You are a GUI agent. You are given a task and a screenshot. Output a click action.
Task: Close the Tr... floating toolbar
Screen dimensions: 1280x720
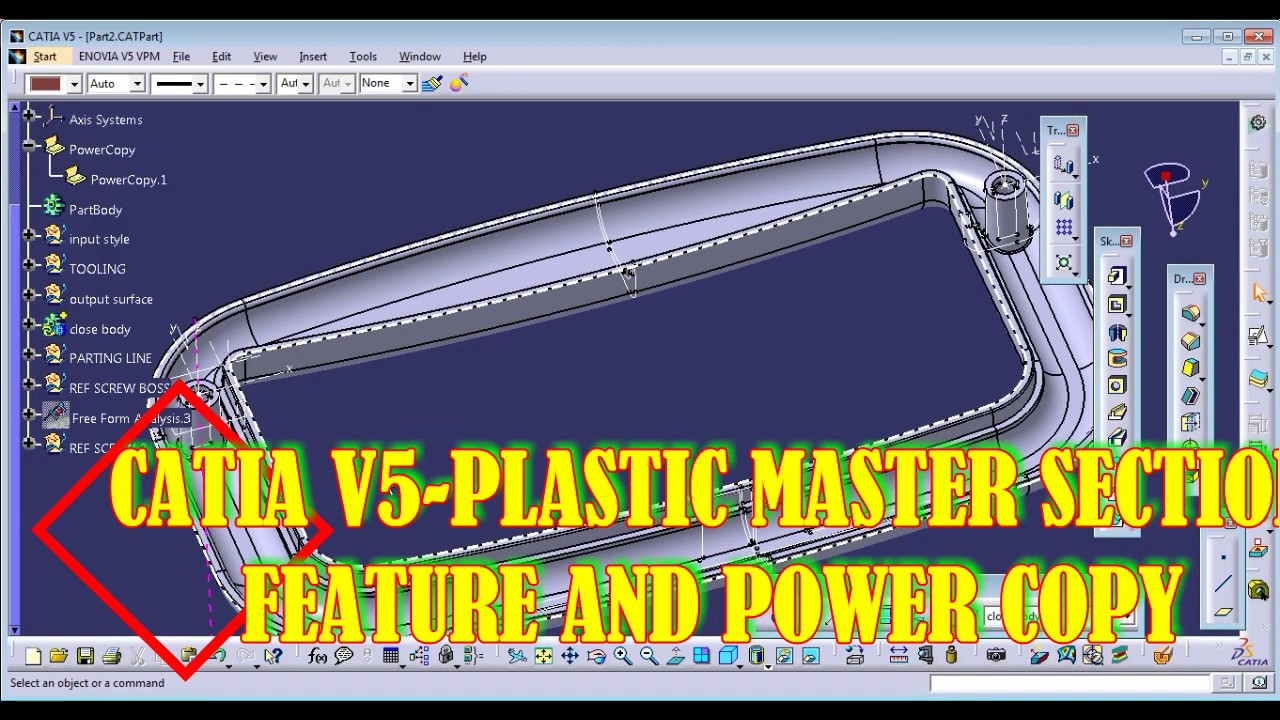pyautogui.click(x=1073, y=130)
